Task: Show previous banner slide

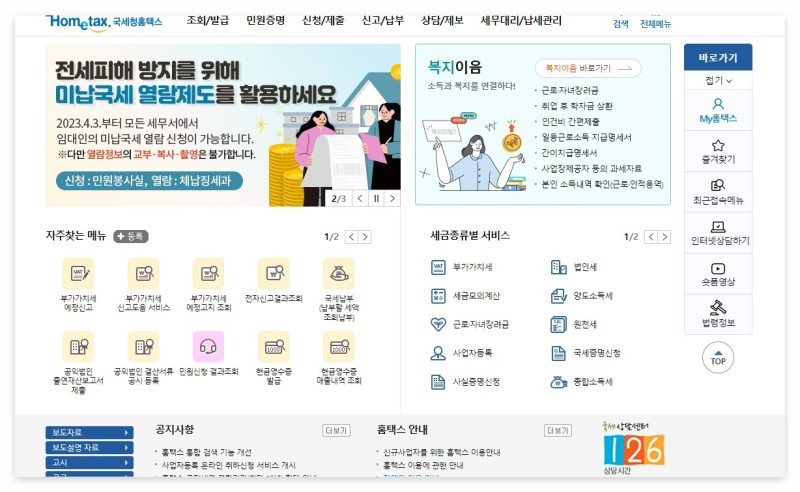Action: [x=360, y=199]
